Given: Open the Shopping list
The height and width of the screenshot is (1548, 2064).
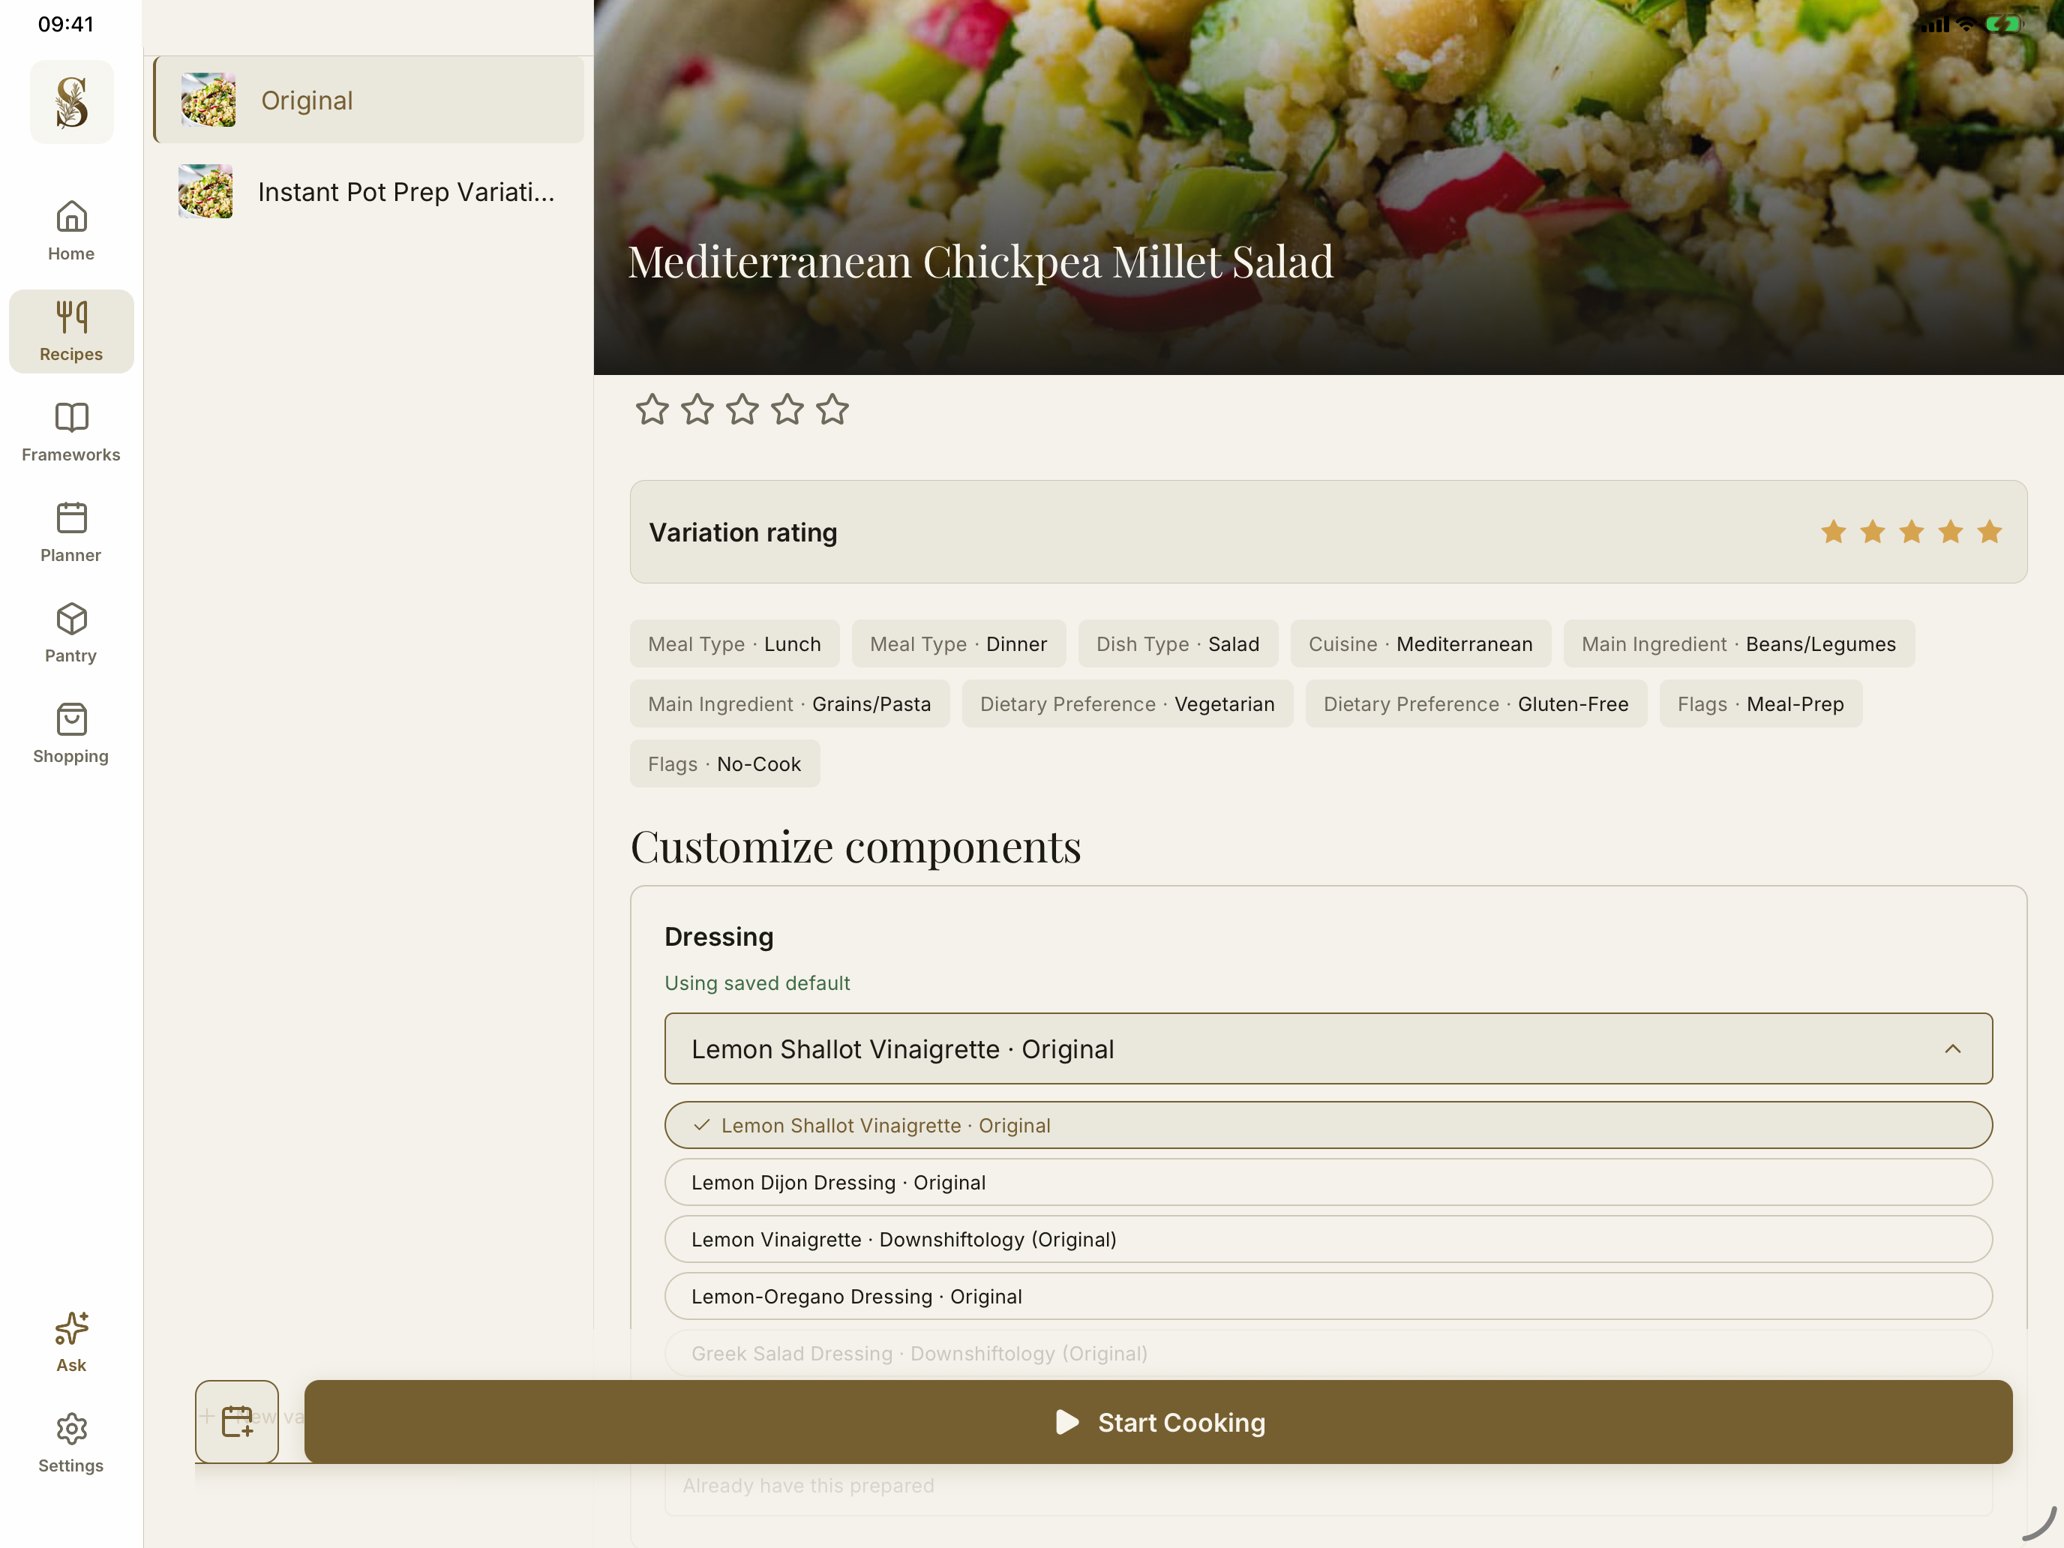Looking at the screenshot, I should [71, 734].
